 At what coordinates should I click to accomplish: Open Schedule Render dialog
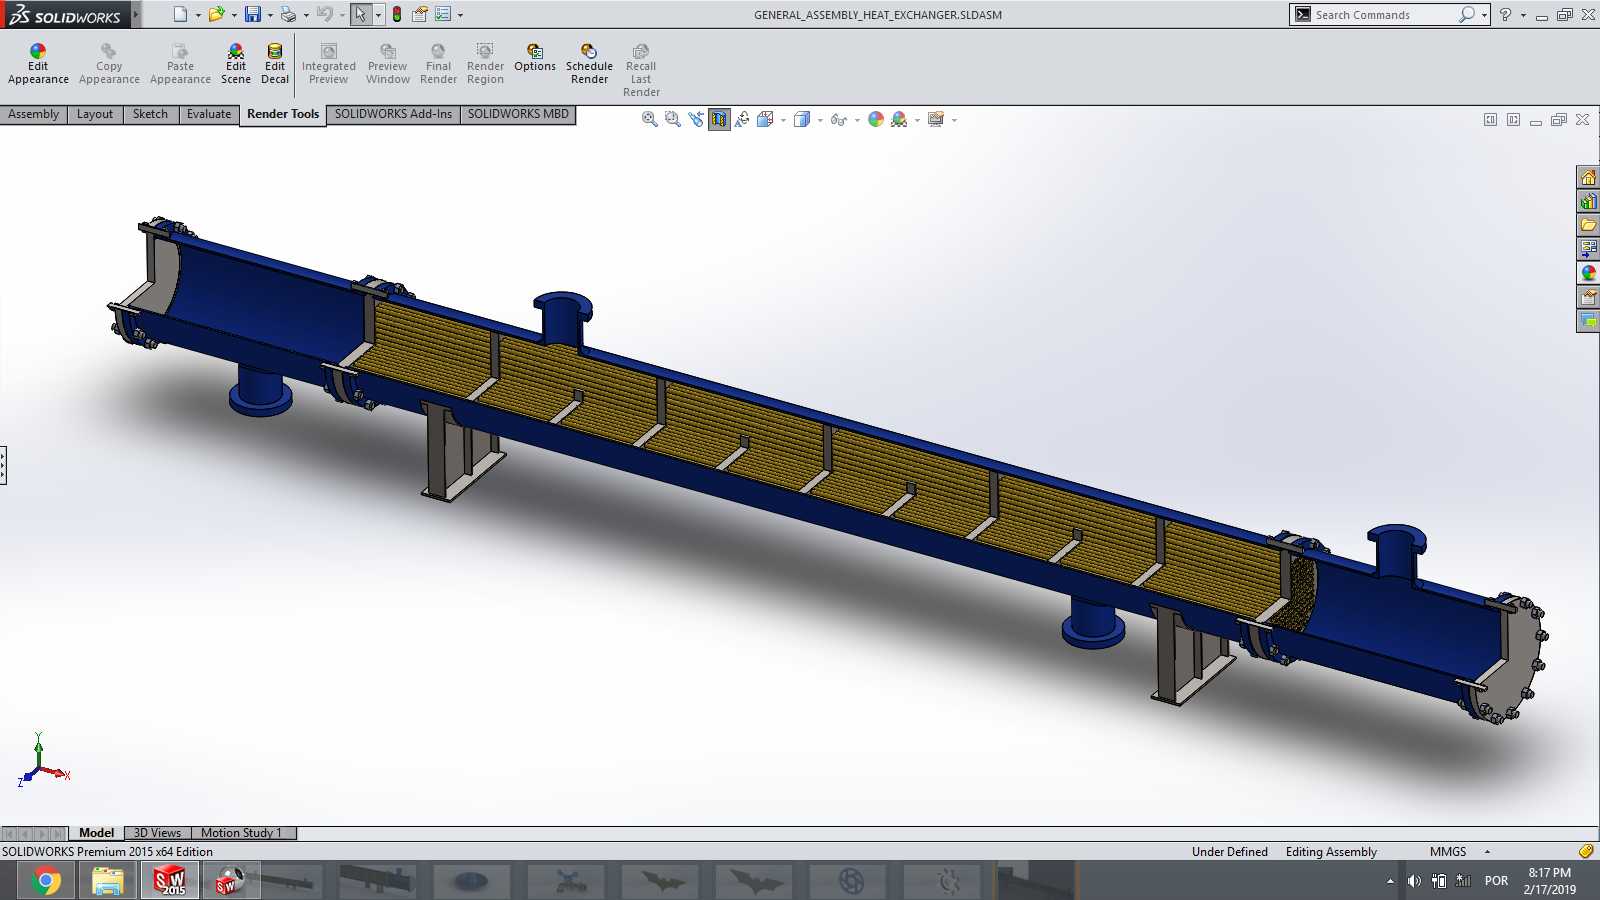[589, 64]
